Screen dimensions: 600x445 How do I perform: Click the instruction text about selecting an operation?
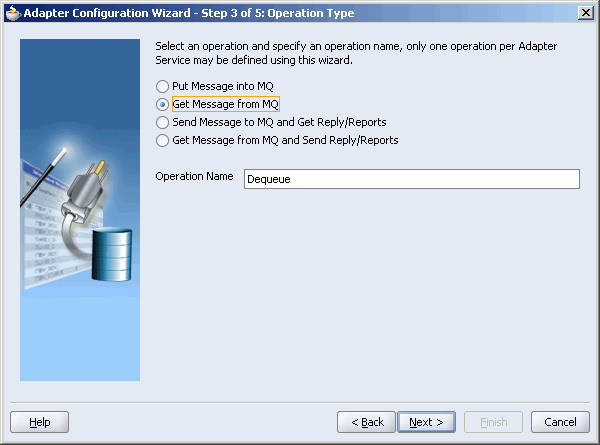coord(356,53)
